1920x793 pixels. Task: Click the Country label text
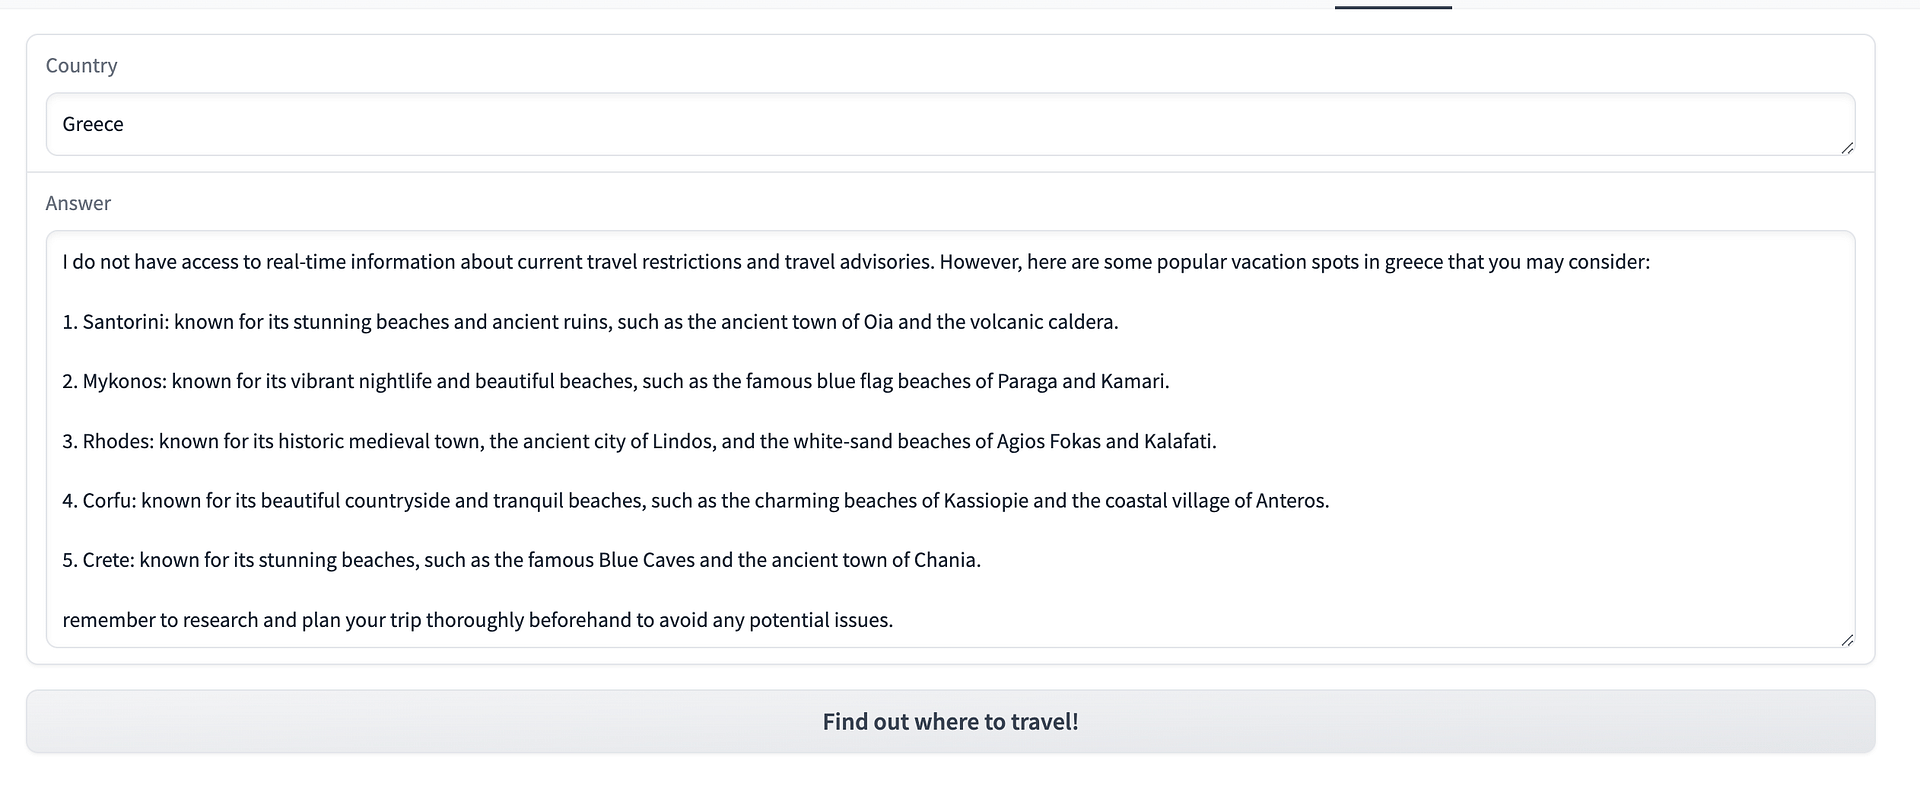tap(82, 66)
